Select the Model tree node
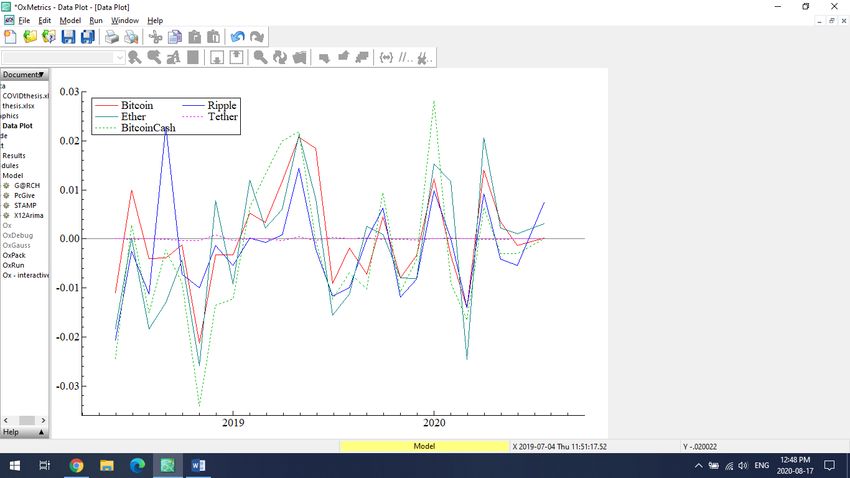850x478 pixels. click(x=12, y=176)
